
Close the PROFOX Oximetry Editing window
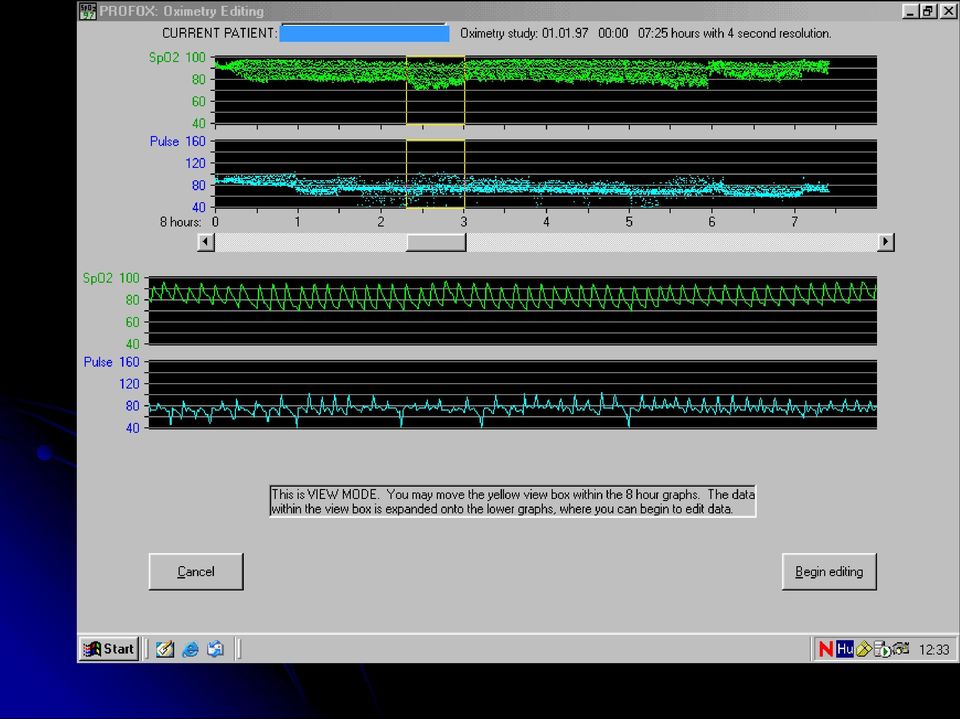click(x=947, y=11)
